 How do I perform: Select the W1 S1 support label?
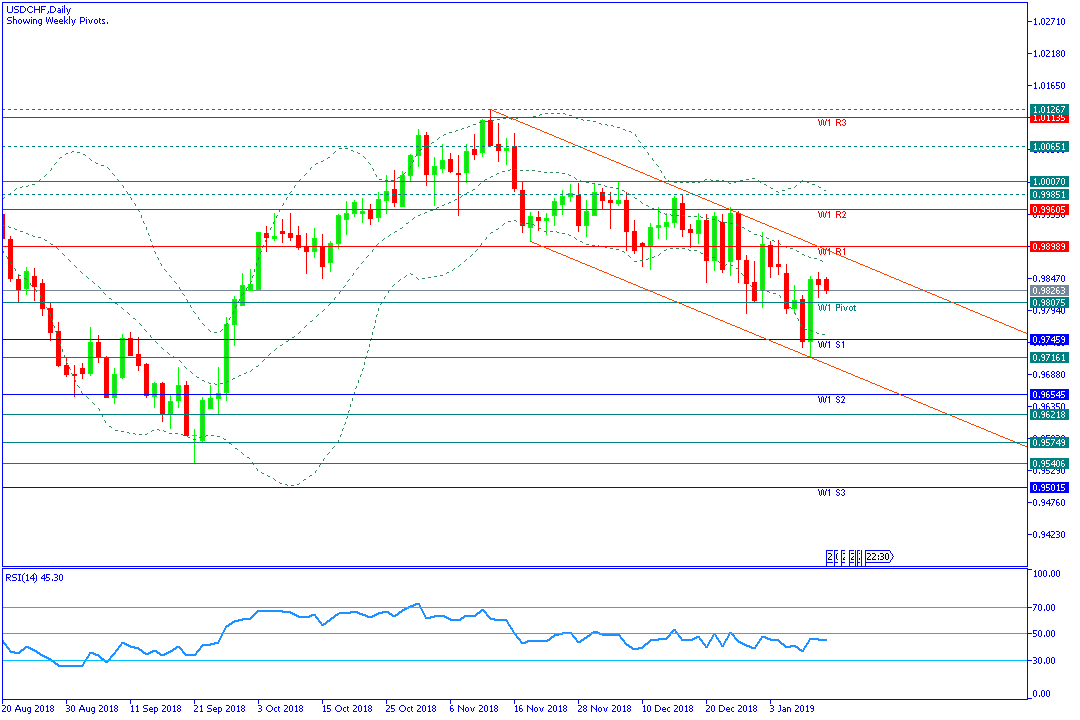click(x=831, y=344)
